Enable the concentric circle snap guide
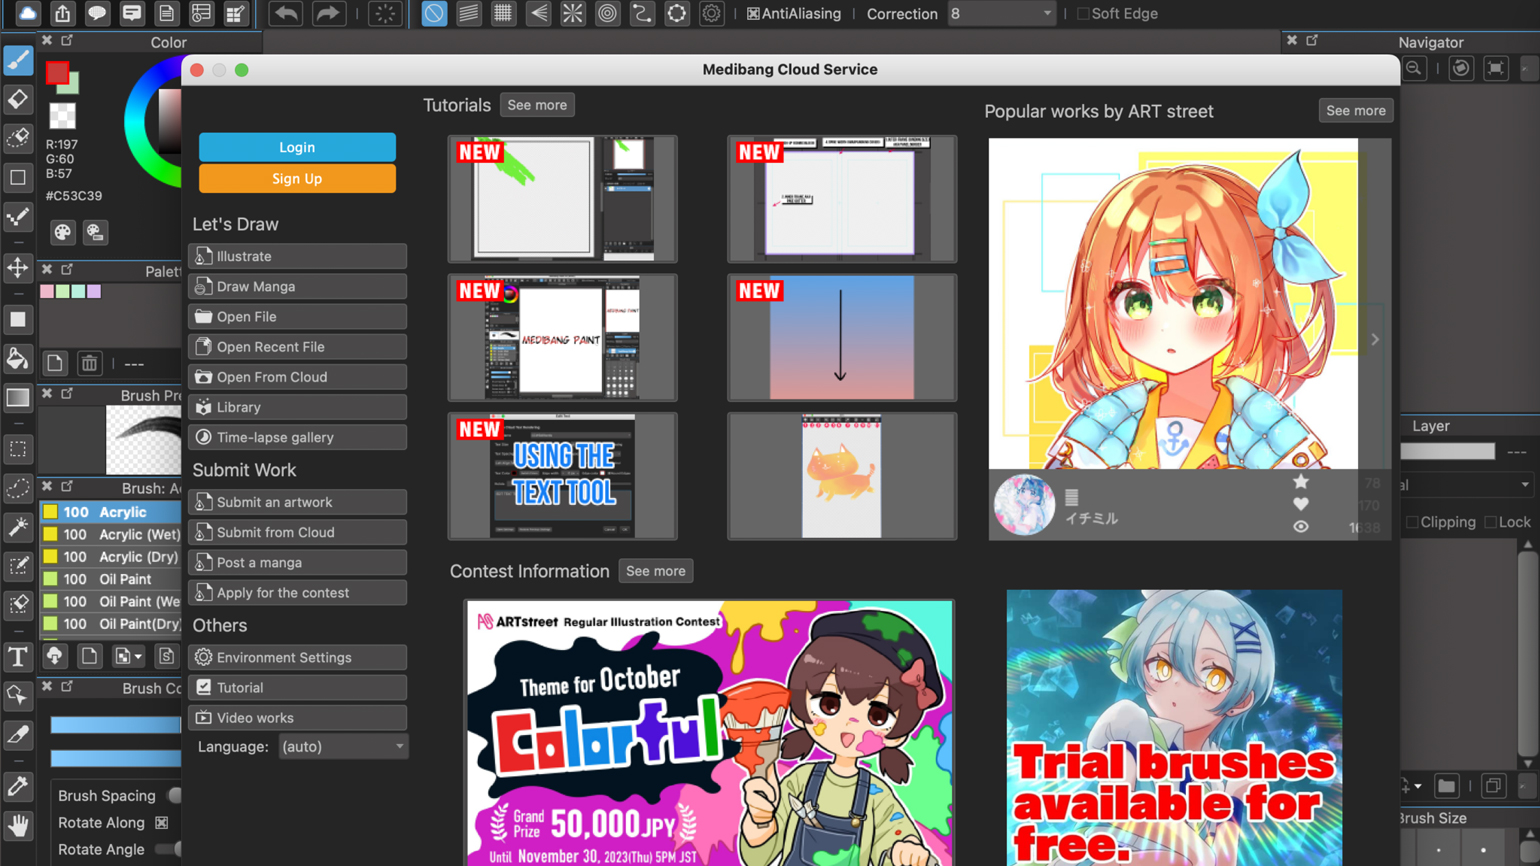 [607, 14]
